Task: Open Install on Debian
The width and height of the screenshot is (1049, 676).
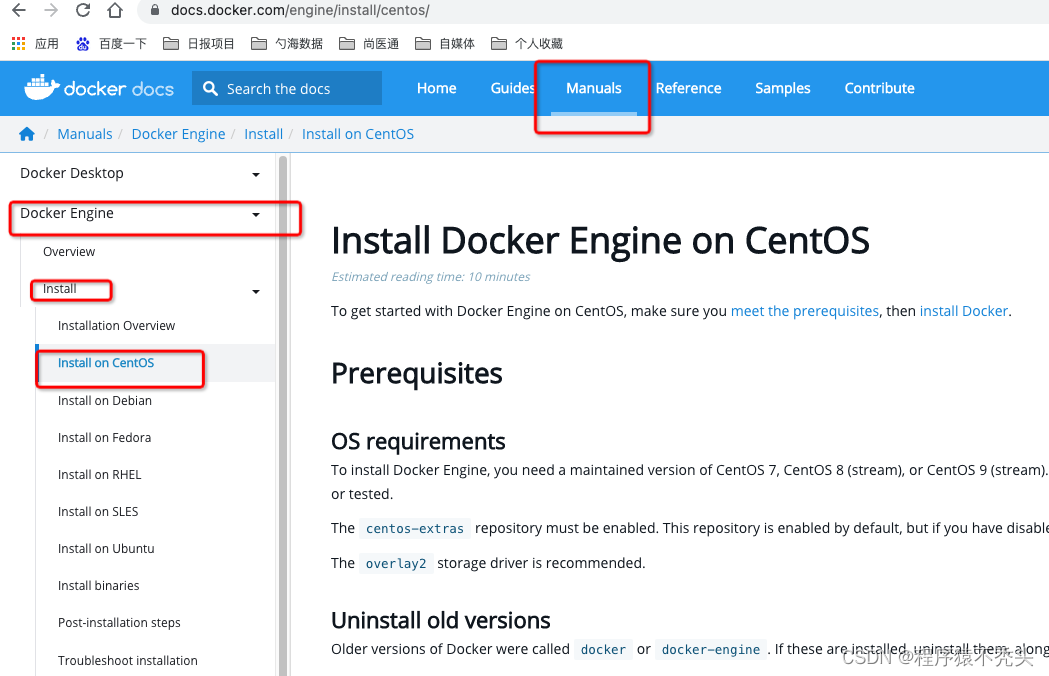Action: pyautogui.click(x=105, y=401)
